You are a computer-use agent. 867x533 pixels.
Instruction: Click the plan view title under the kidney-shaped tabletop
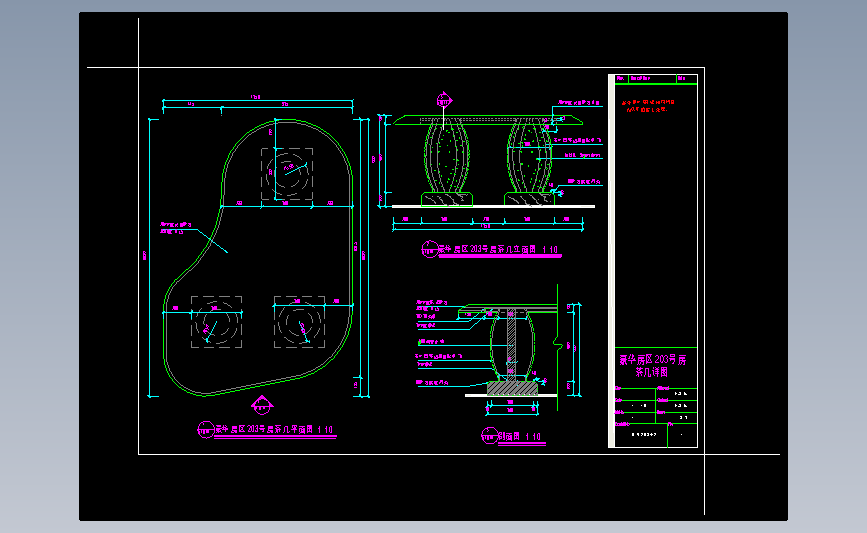pyautogui.click(x=274, y=429)
